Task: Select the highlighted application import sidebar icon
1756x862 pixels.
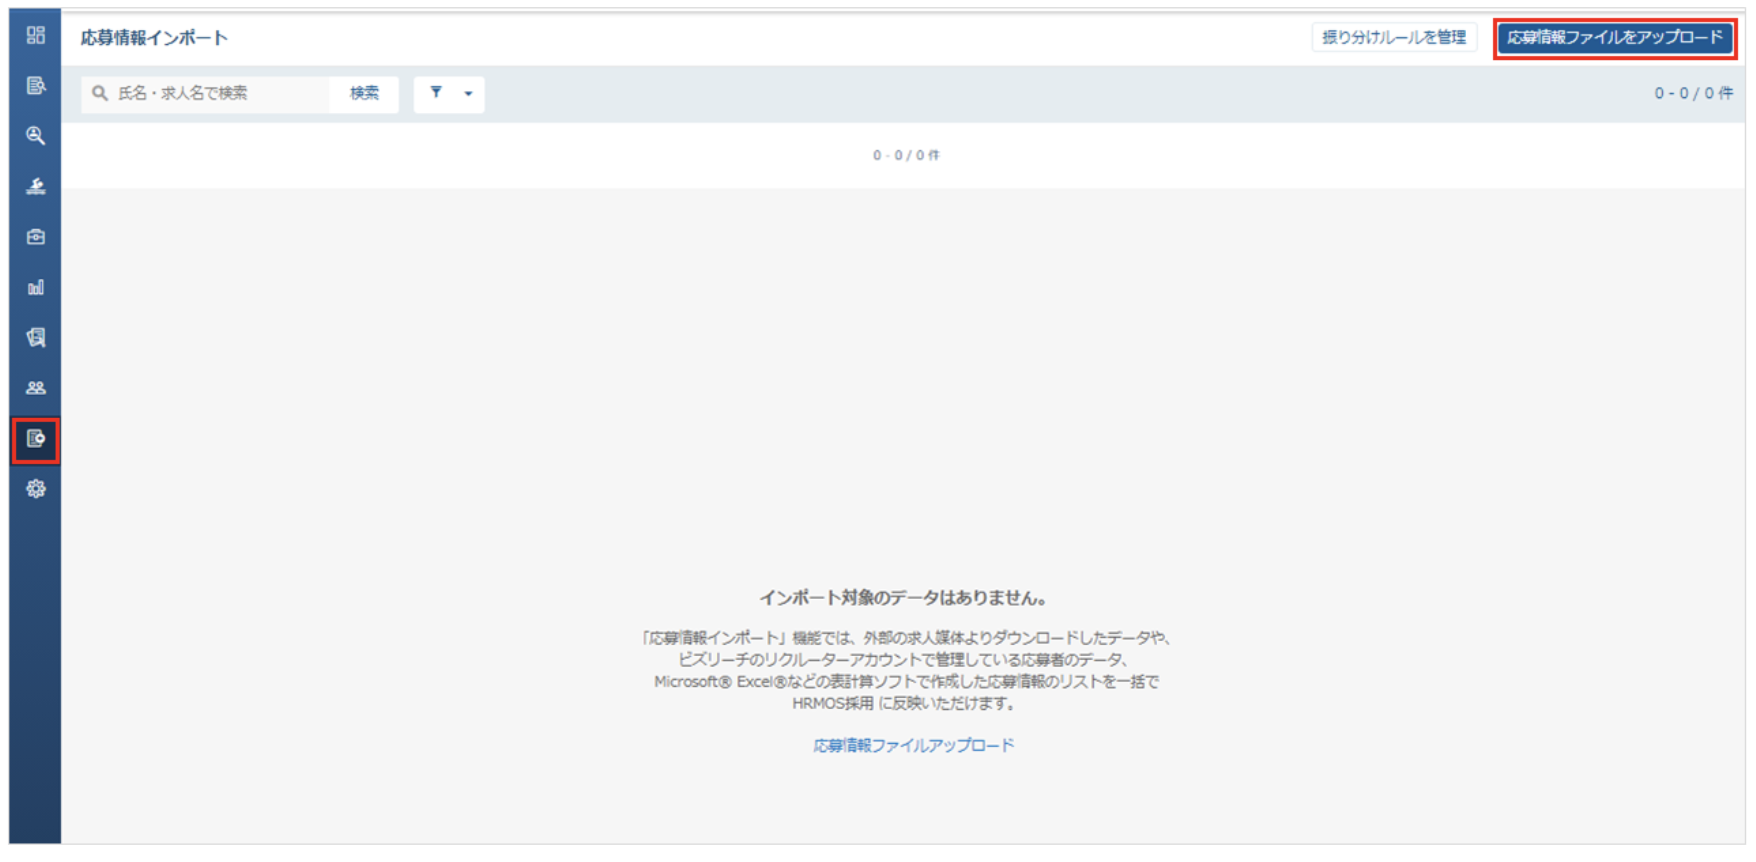Action: coord(36,439)
